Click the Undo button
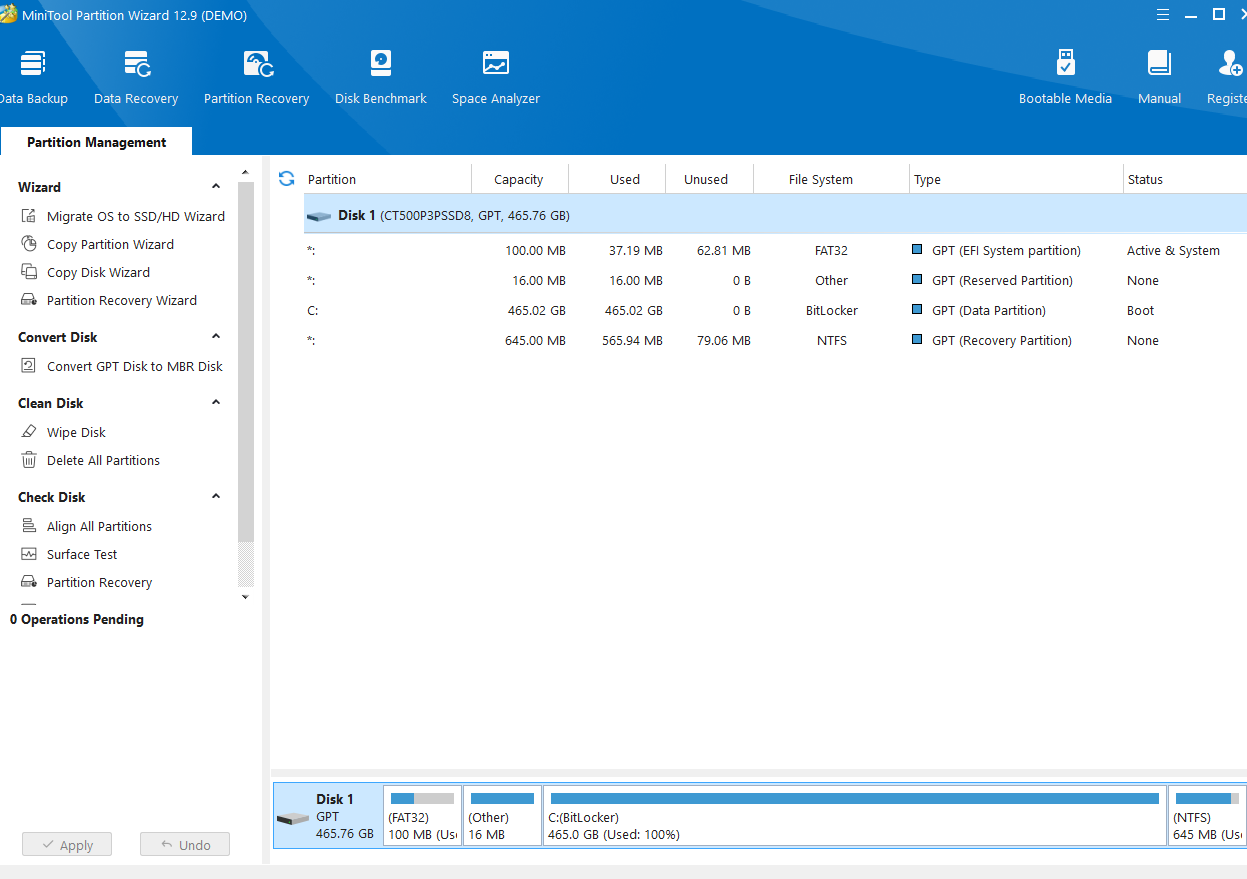 pos(185,845)
